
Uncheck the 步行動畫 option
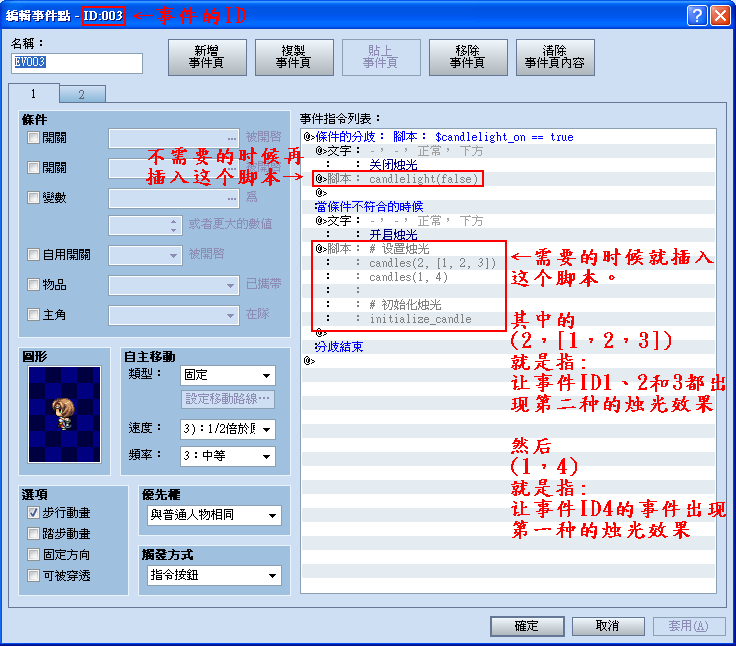[x=33, y=513]
